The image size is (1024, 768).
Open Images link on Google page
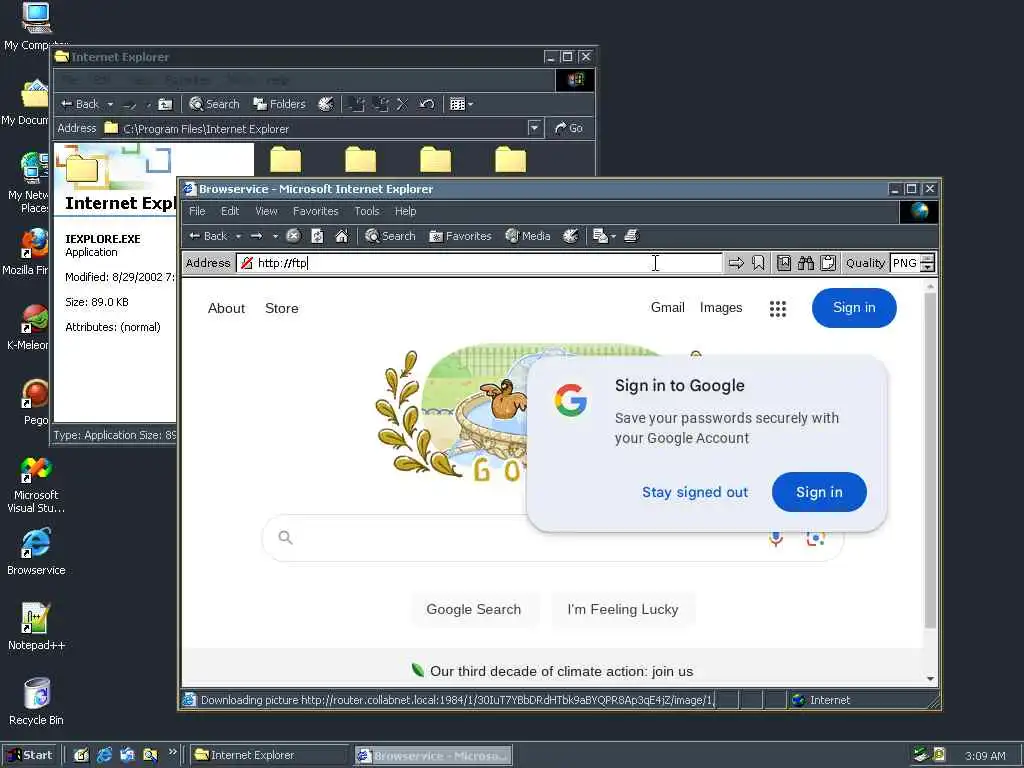click(x=721, y=308)
